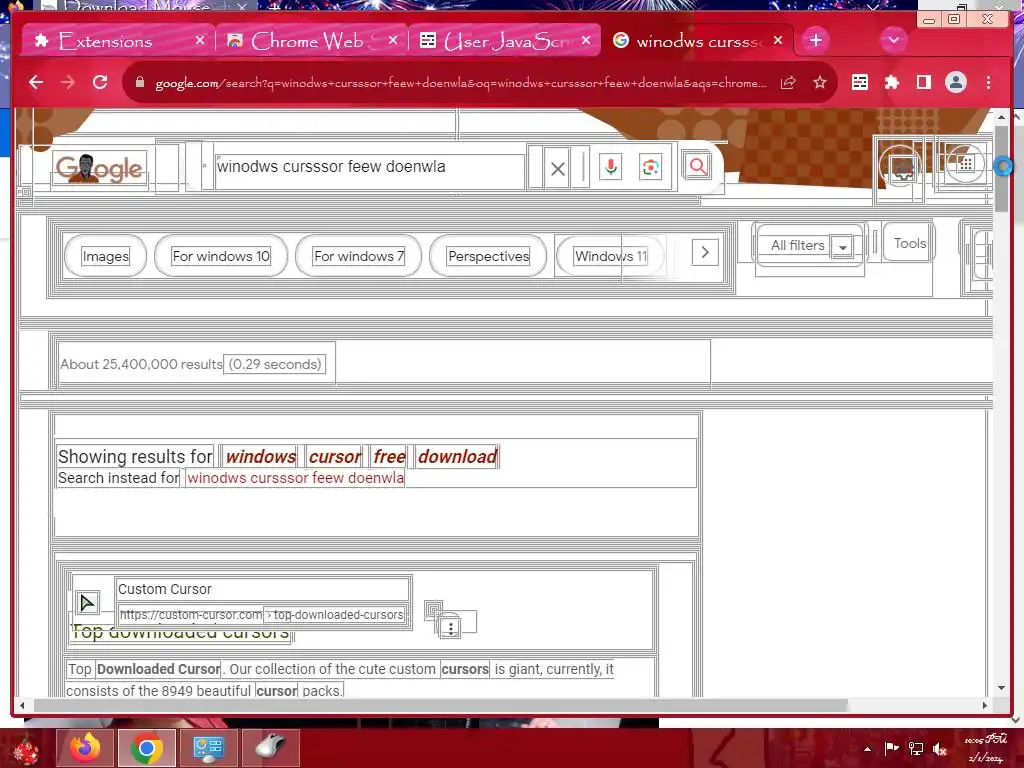Click the taskbar clock

(986, 749)
